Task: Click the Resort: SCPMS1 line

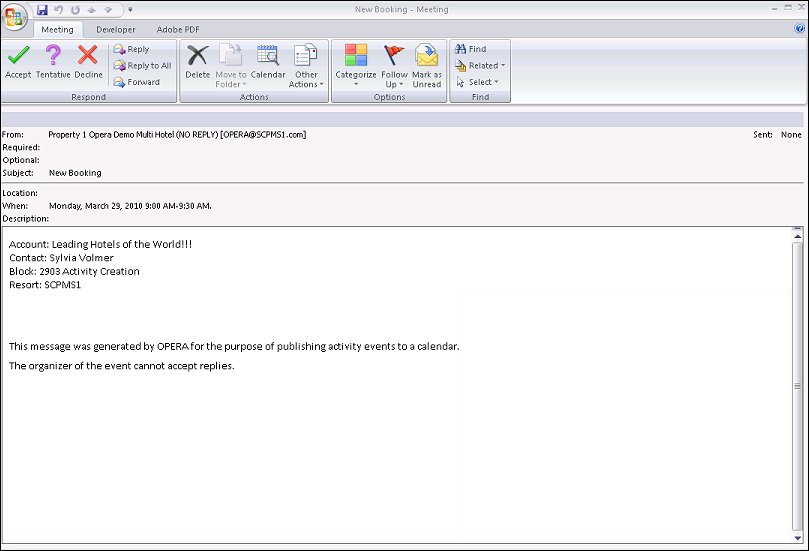Action: tap(45, 285)
